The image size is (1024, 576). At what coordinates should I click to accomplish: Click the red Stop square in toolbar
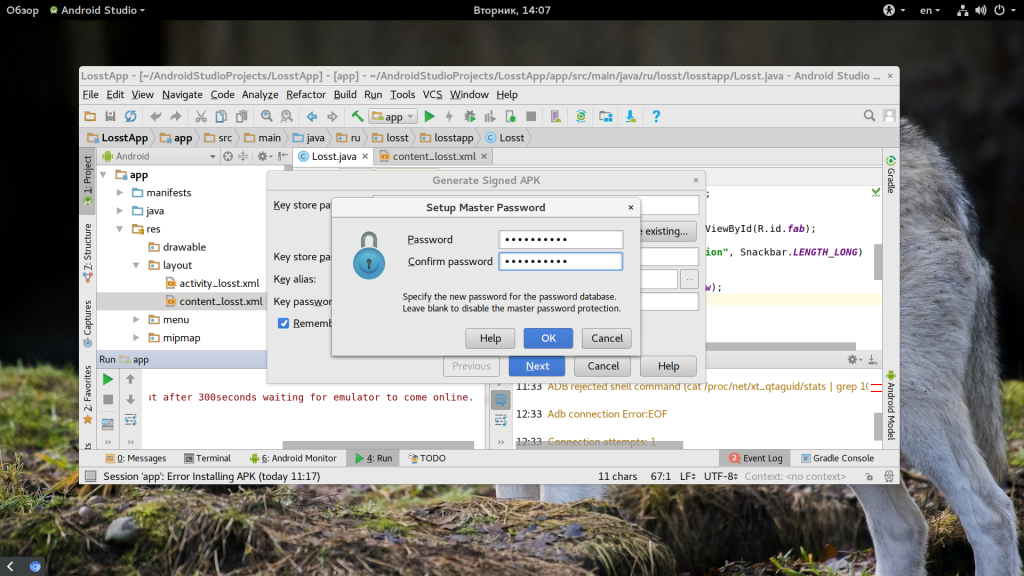tap(531, 117)
